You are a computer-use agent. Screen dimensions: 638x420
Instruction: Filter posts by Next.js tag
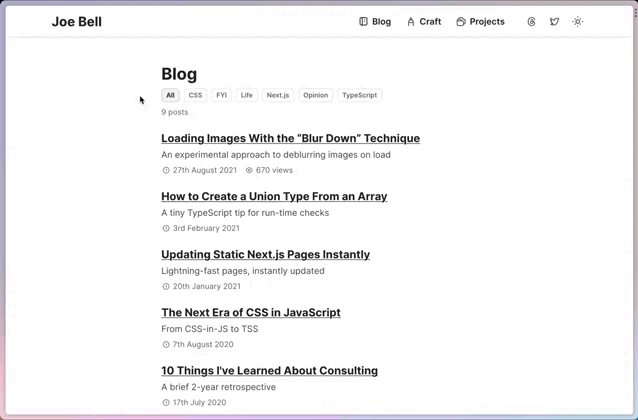point(278,95)
